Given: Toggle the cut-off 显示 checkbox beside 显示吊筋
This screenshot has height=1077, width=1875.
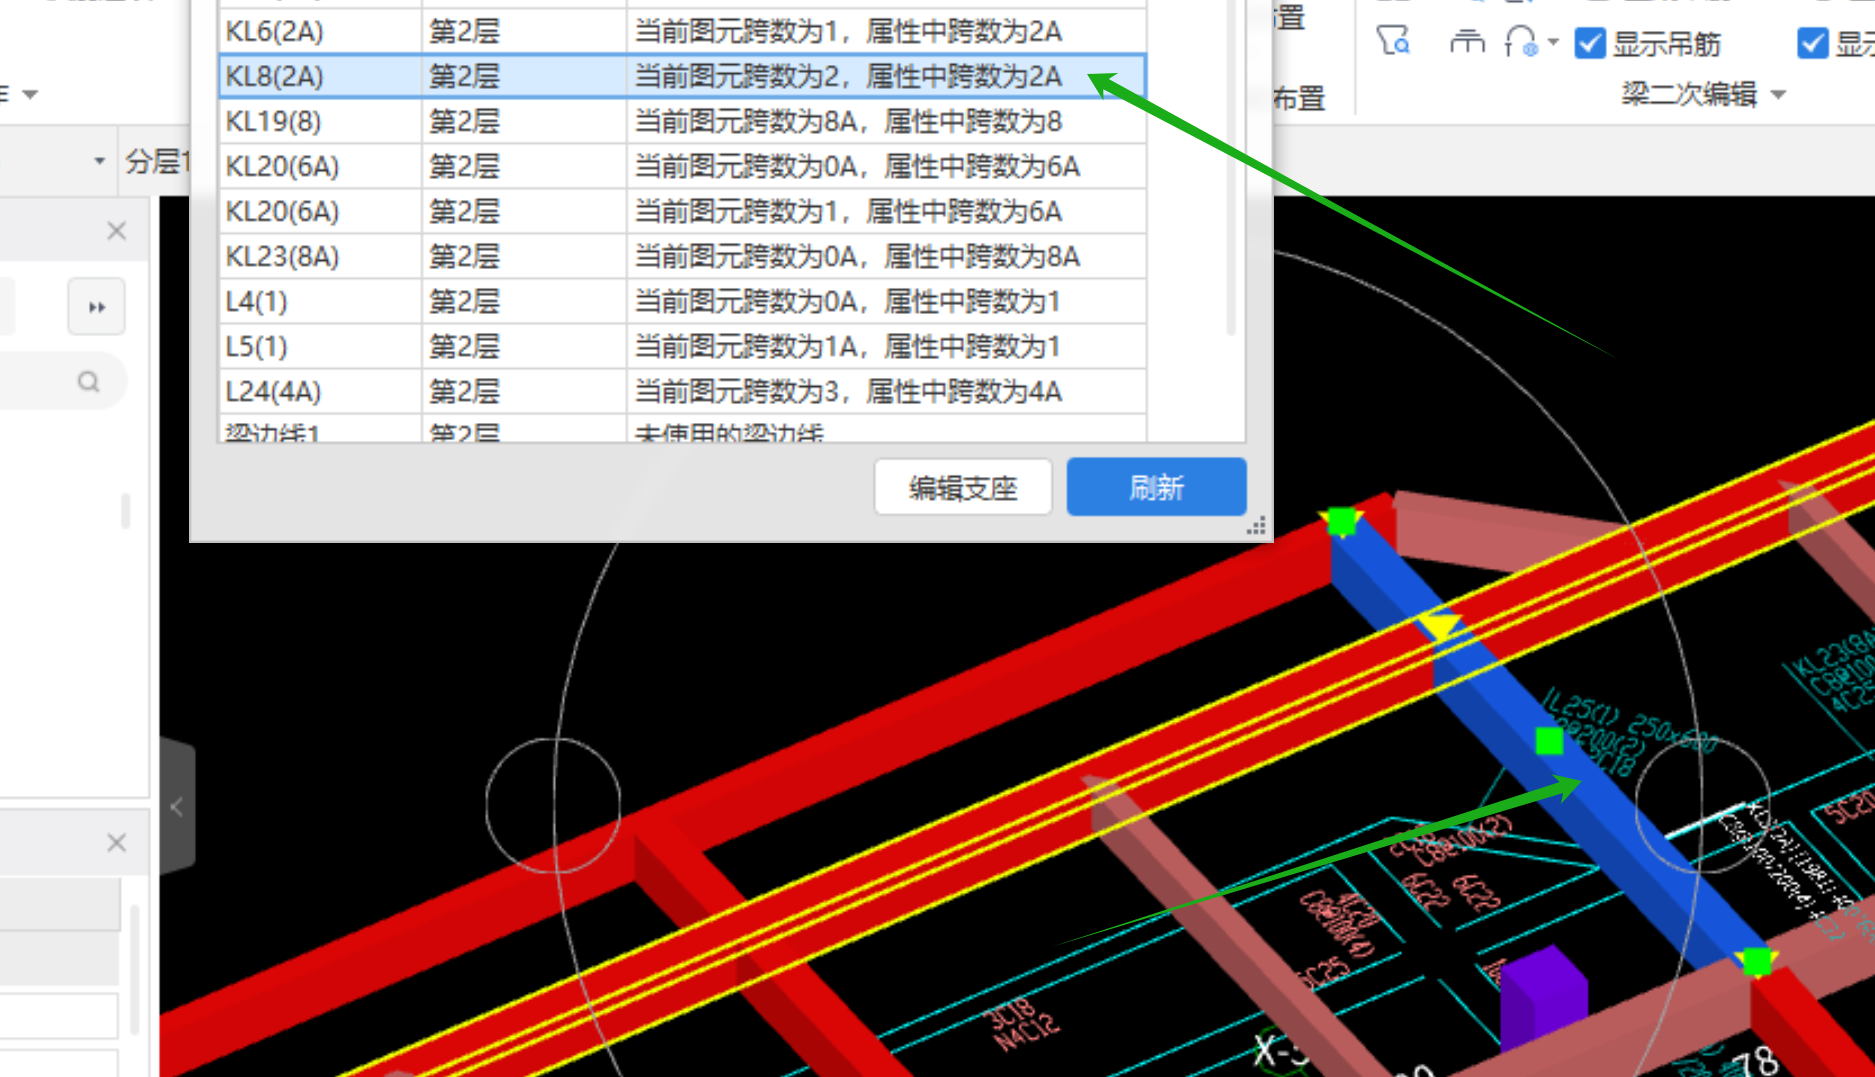Looking at the screenshot, I should [1813, 43].
